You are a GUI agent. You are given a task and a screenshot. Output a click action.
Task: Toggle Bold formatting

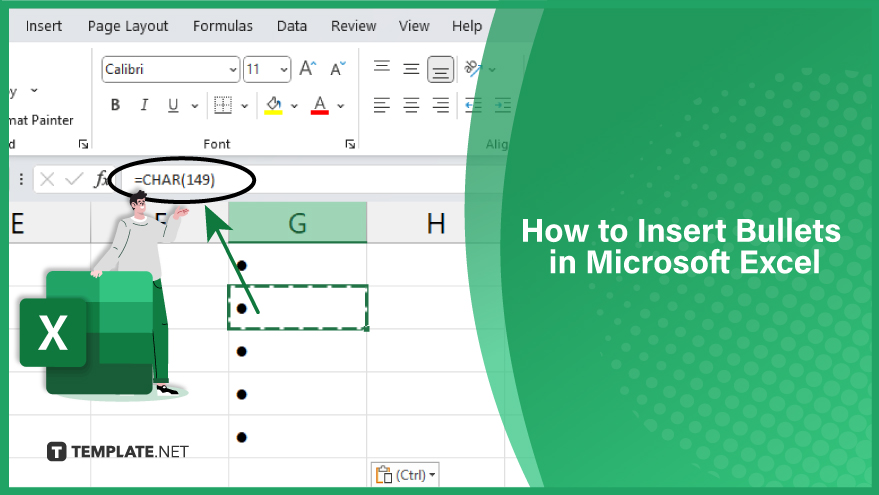pyautogui.click(x=115, y=105)
